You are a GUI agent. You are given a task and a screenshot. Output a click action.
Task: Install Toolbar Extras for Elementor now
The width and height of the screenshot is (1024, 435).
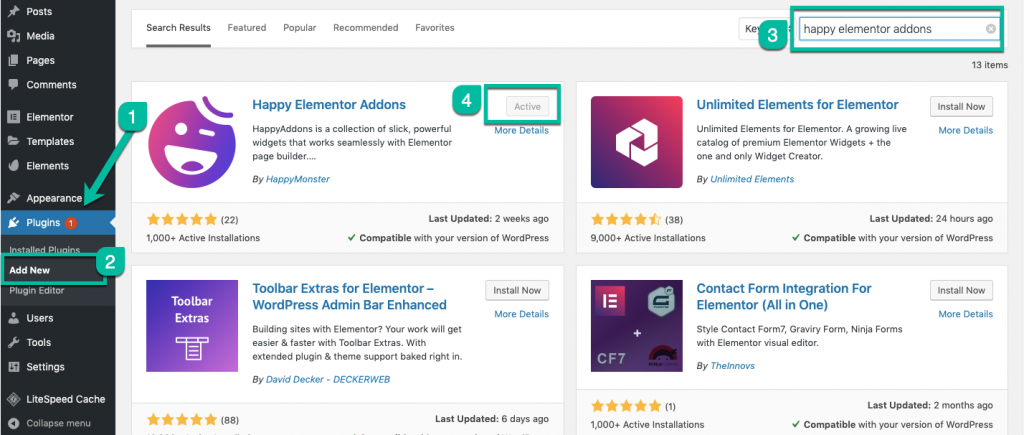(x=517, y=291)
